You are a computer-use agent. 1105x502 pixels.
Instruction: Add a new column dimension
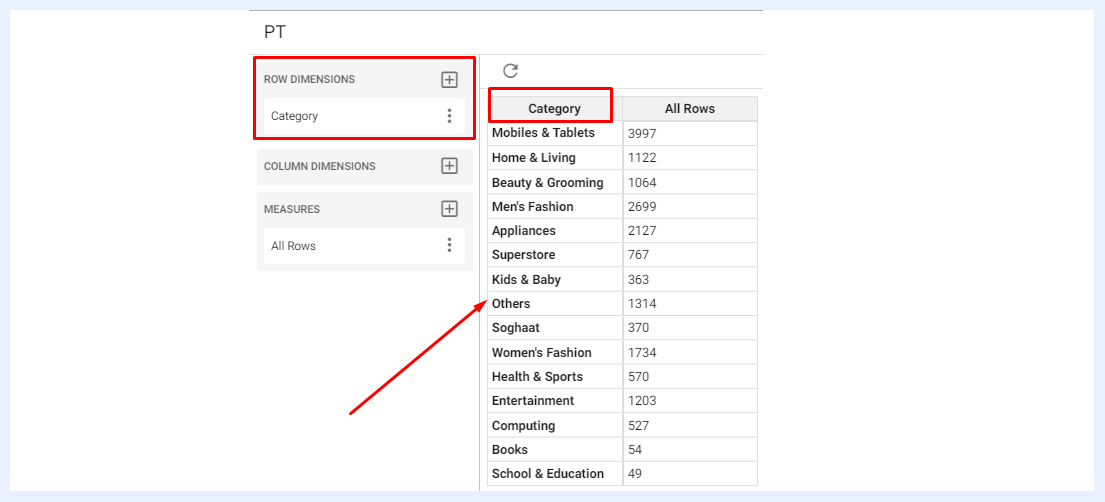pyautogui.click(x=449, y=166)
